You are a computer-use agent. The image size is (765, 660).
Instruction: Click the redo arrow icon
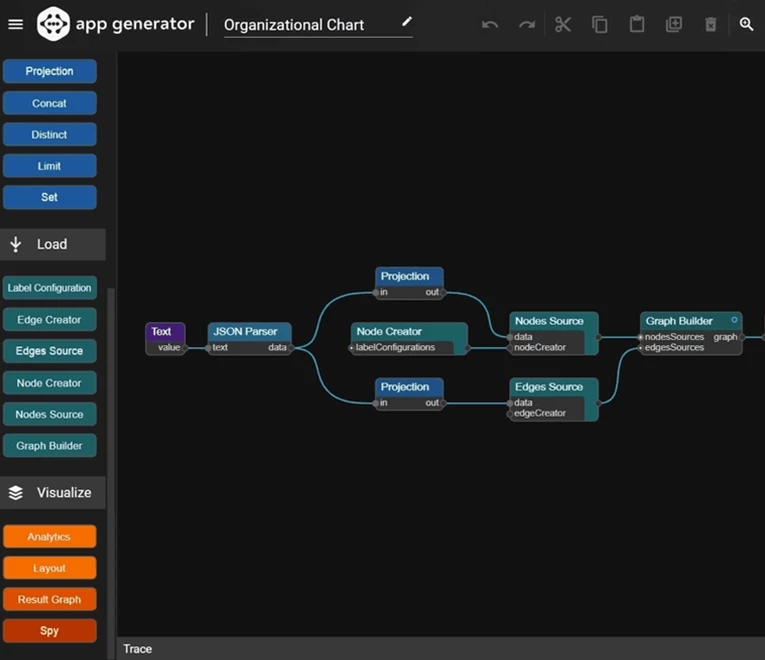526,24
